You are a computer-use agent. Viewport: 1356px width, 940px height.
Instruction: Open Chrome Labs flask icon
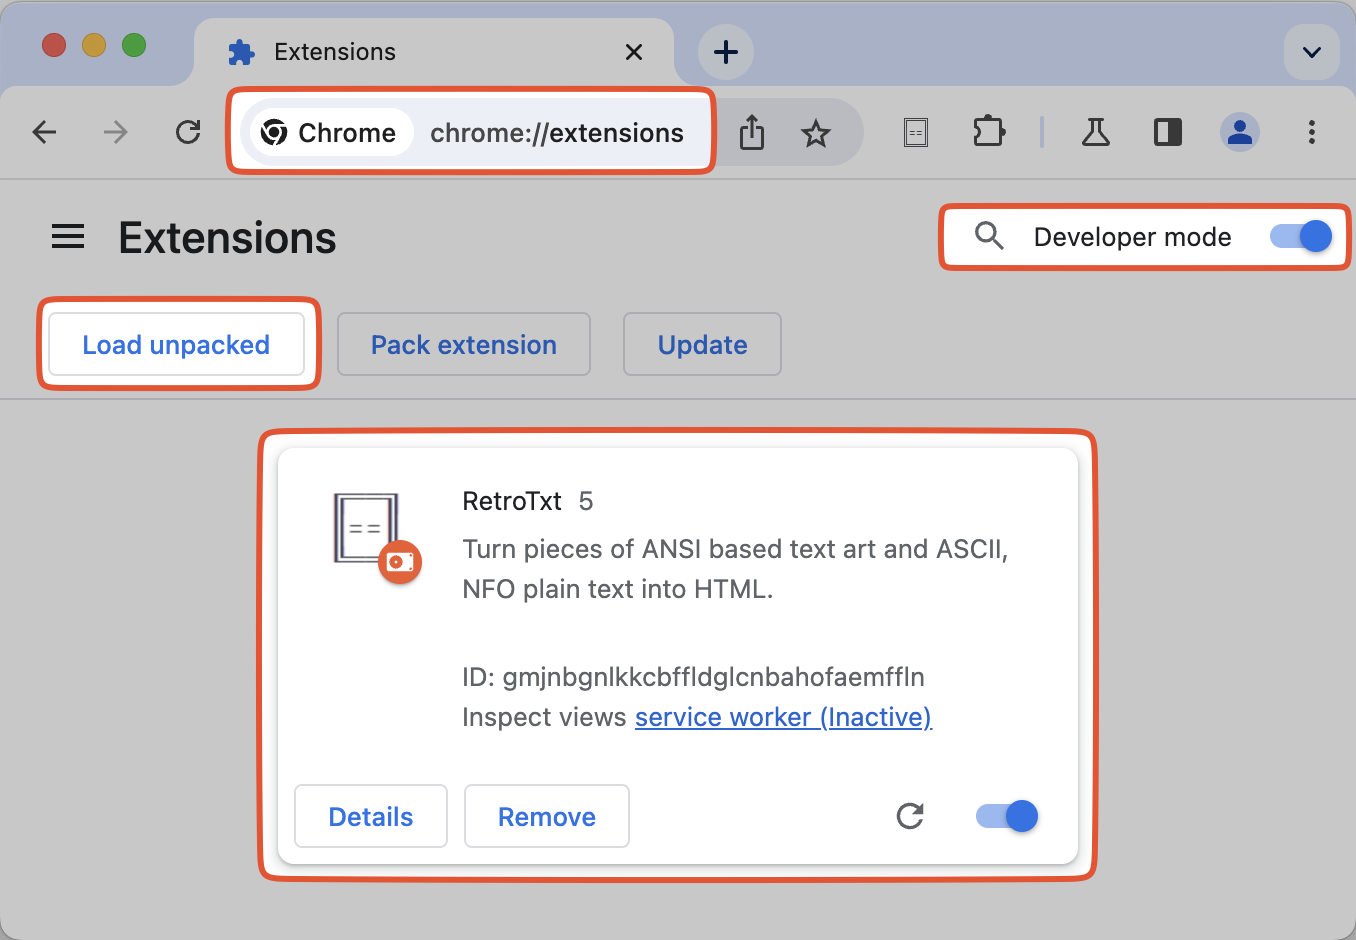(x=1096, y=132)
